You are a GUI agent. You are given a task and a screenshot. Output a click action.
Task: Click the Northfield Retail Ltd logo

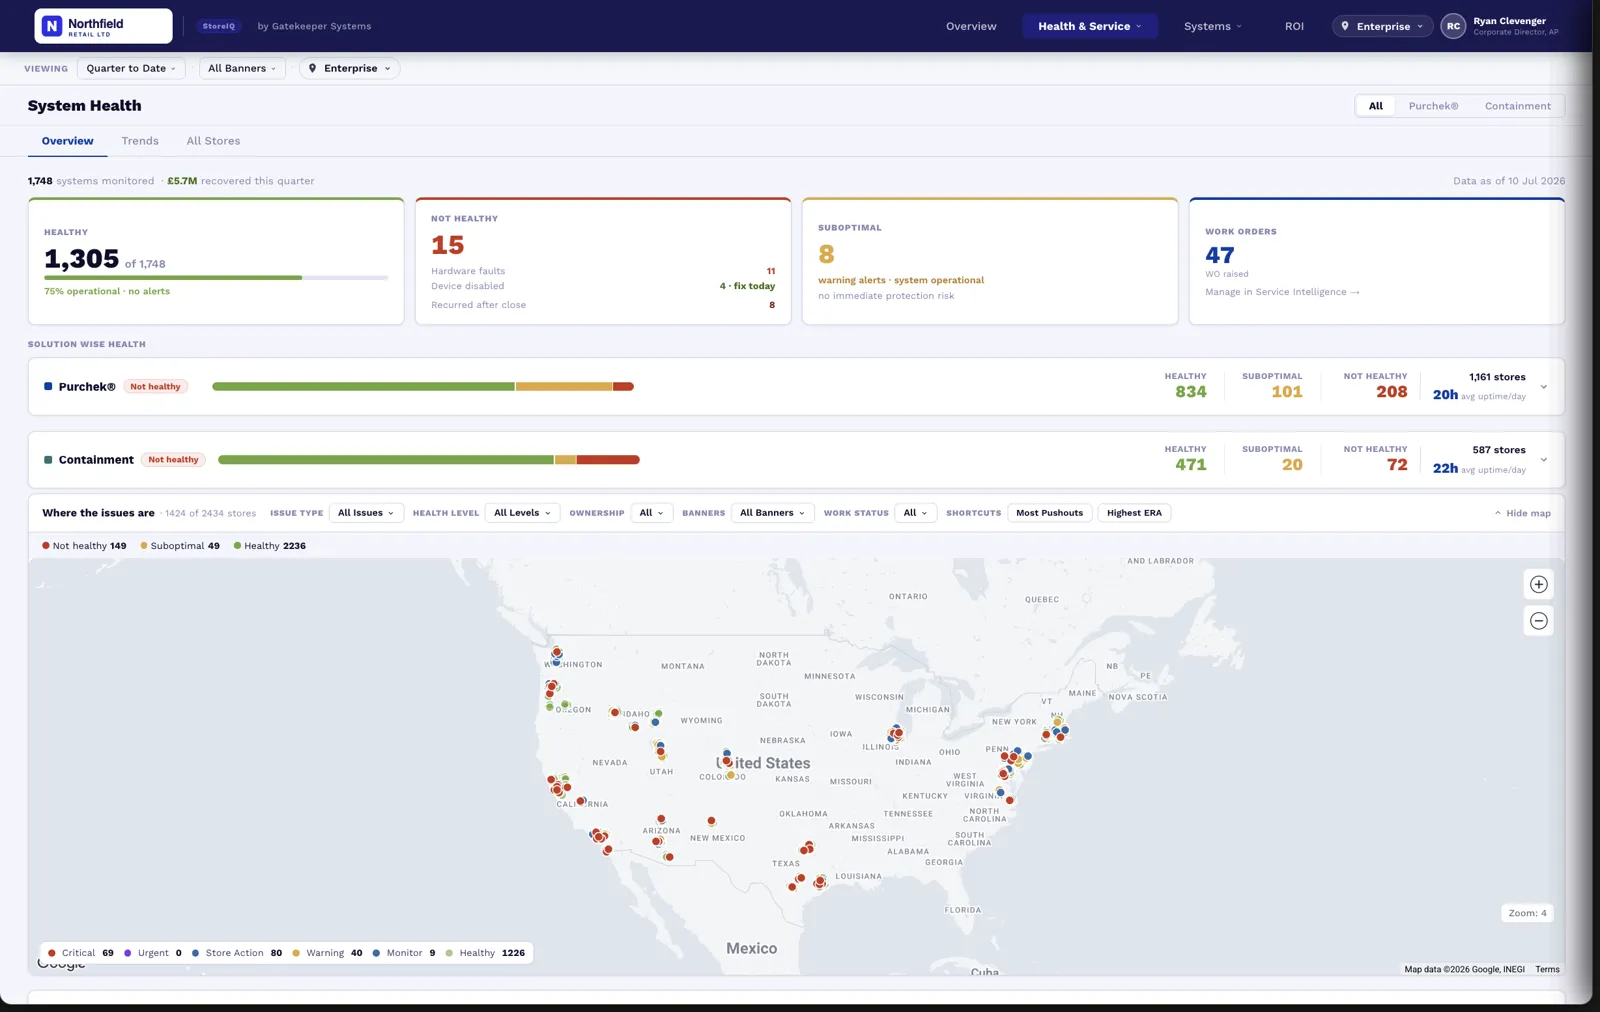click(x=103, y=26)
